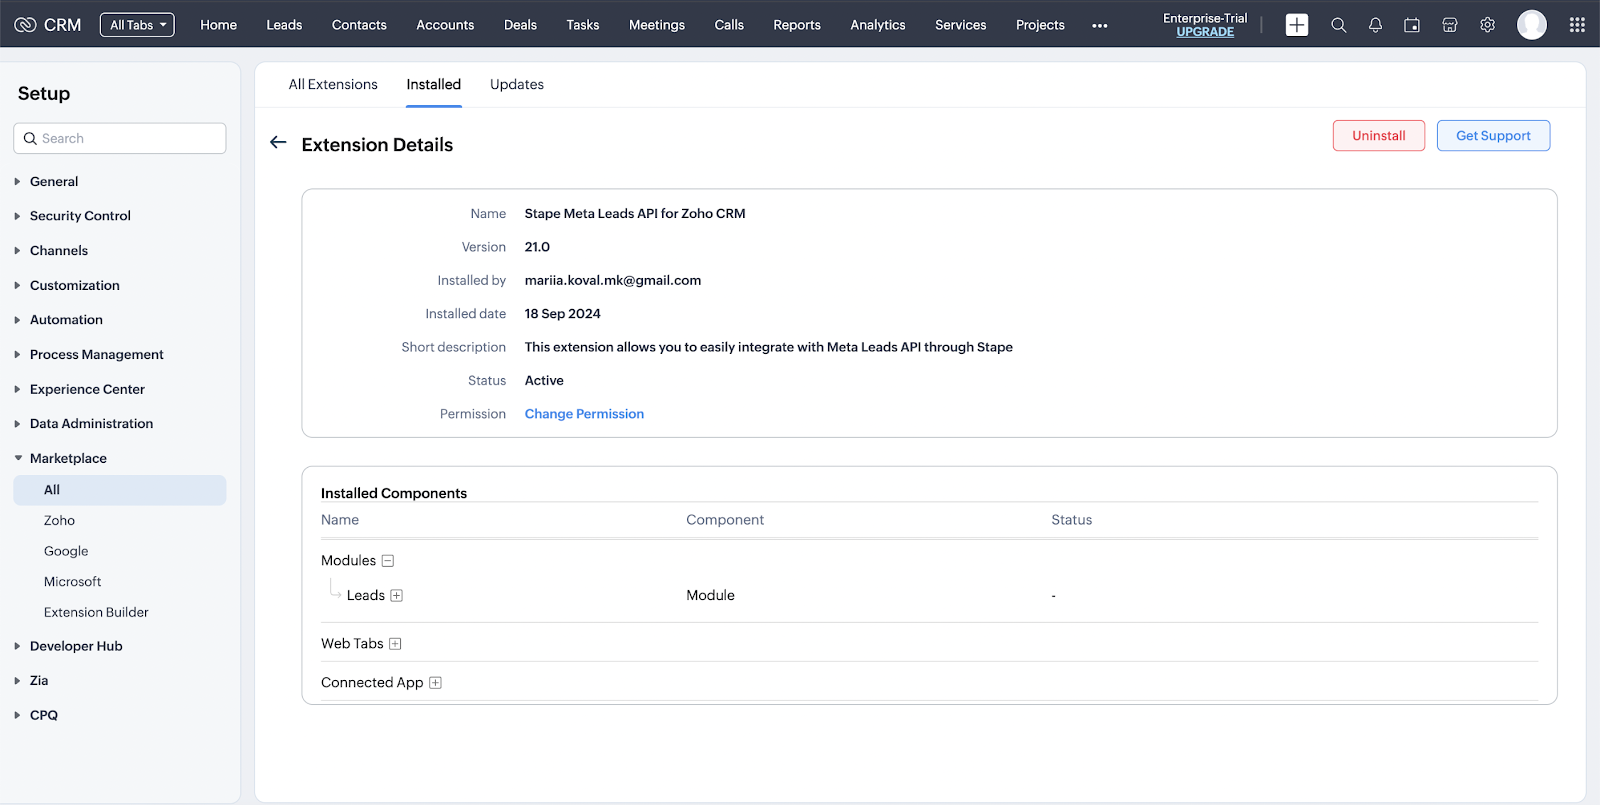Open Reports module
Image resolution: width=1600 pixels, height=805 pixels.
[797, 25]
